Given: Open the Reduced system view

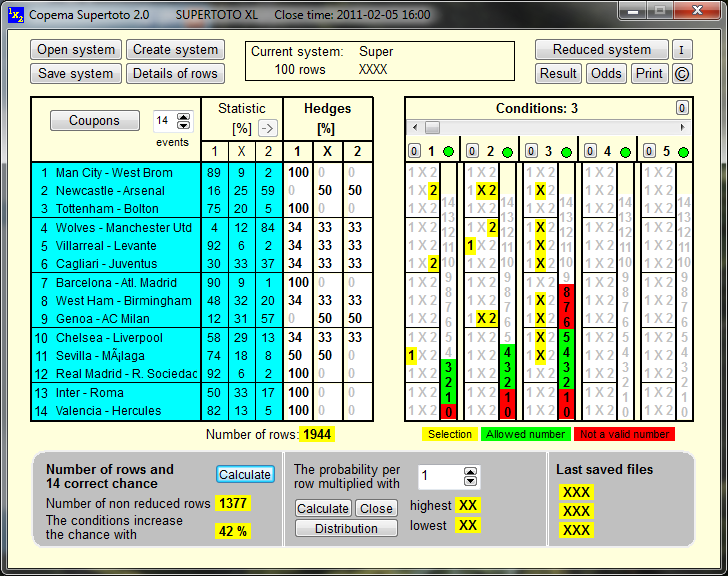Looking at the screenshot, I should click(602, 50).
